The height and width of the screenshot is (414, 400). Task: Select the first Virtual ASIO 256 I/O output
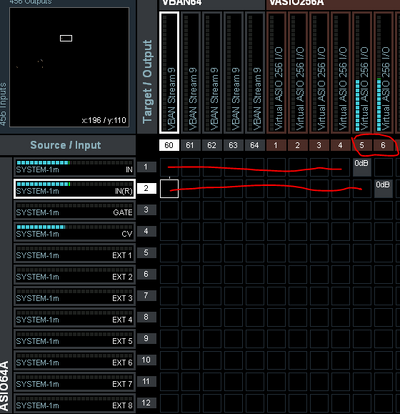(276, 72)
